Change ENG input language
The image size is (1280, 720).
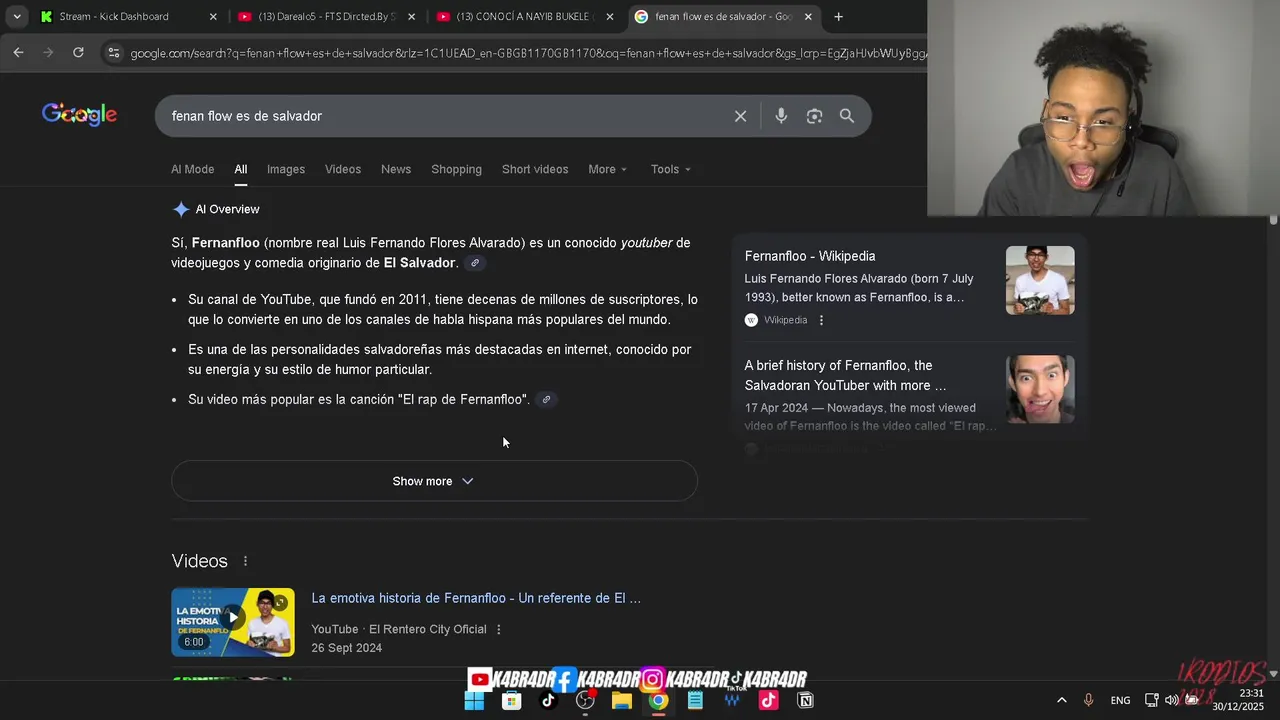tap(1120, 701)
